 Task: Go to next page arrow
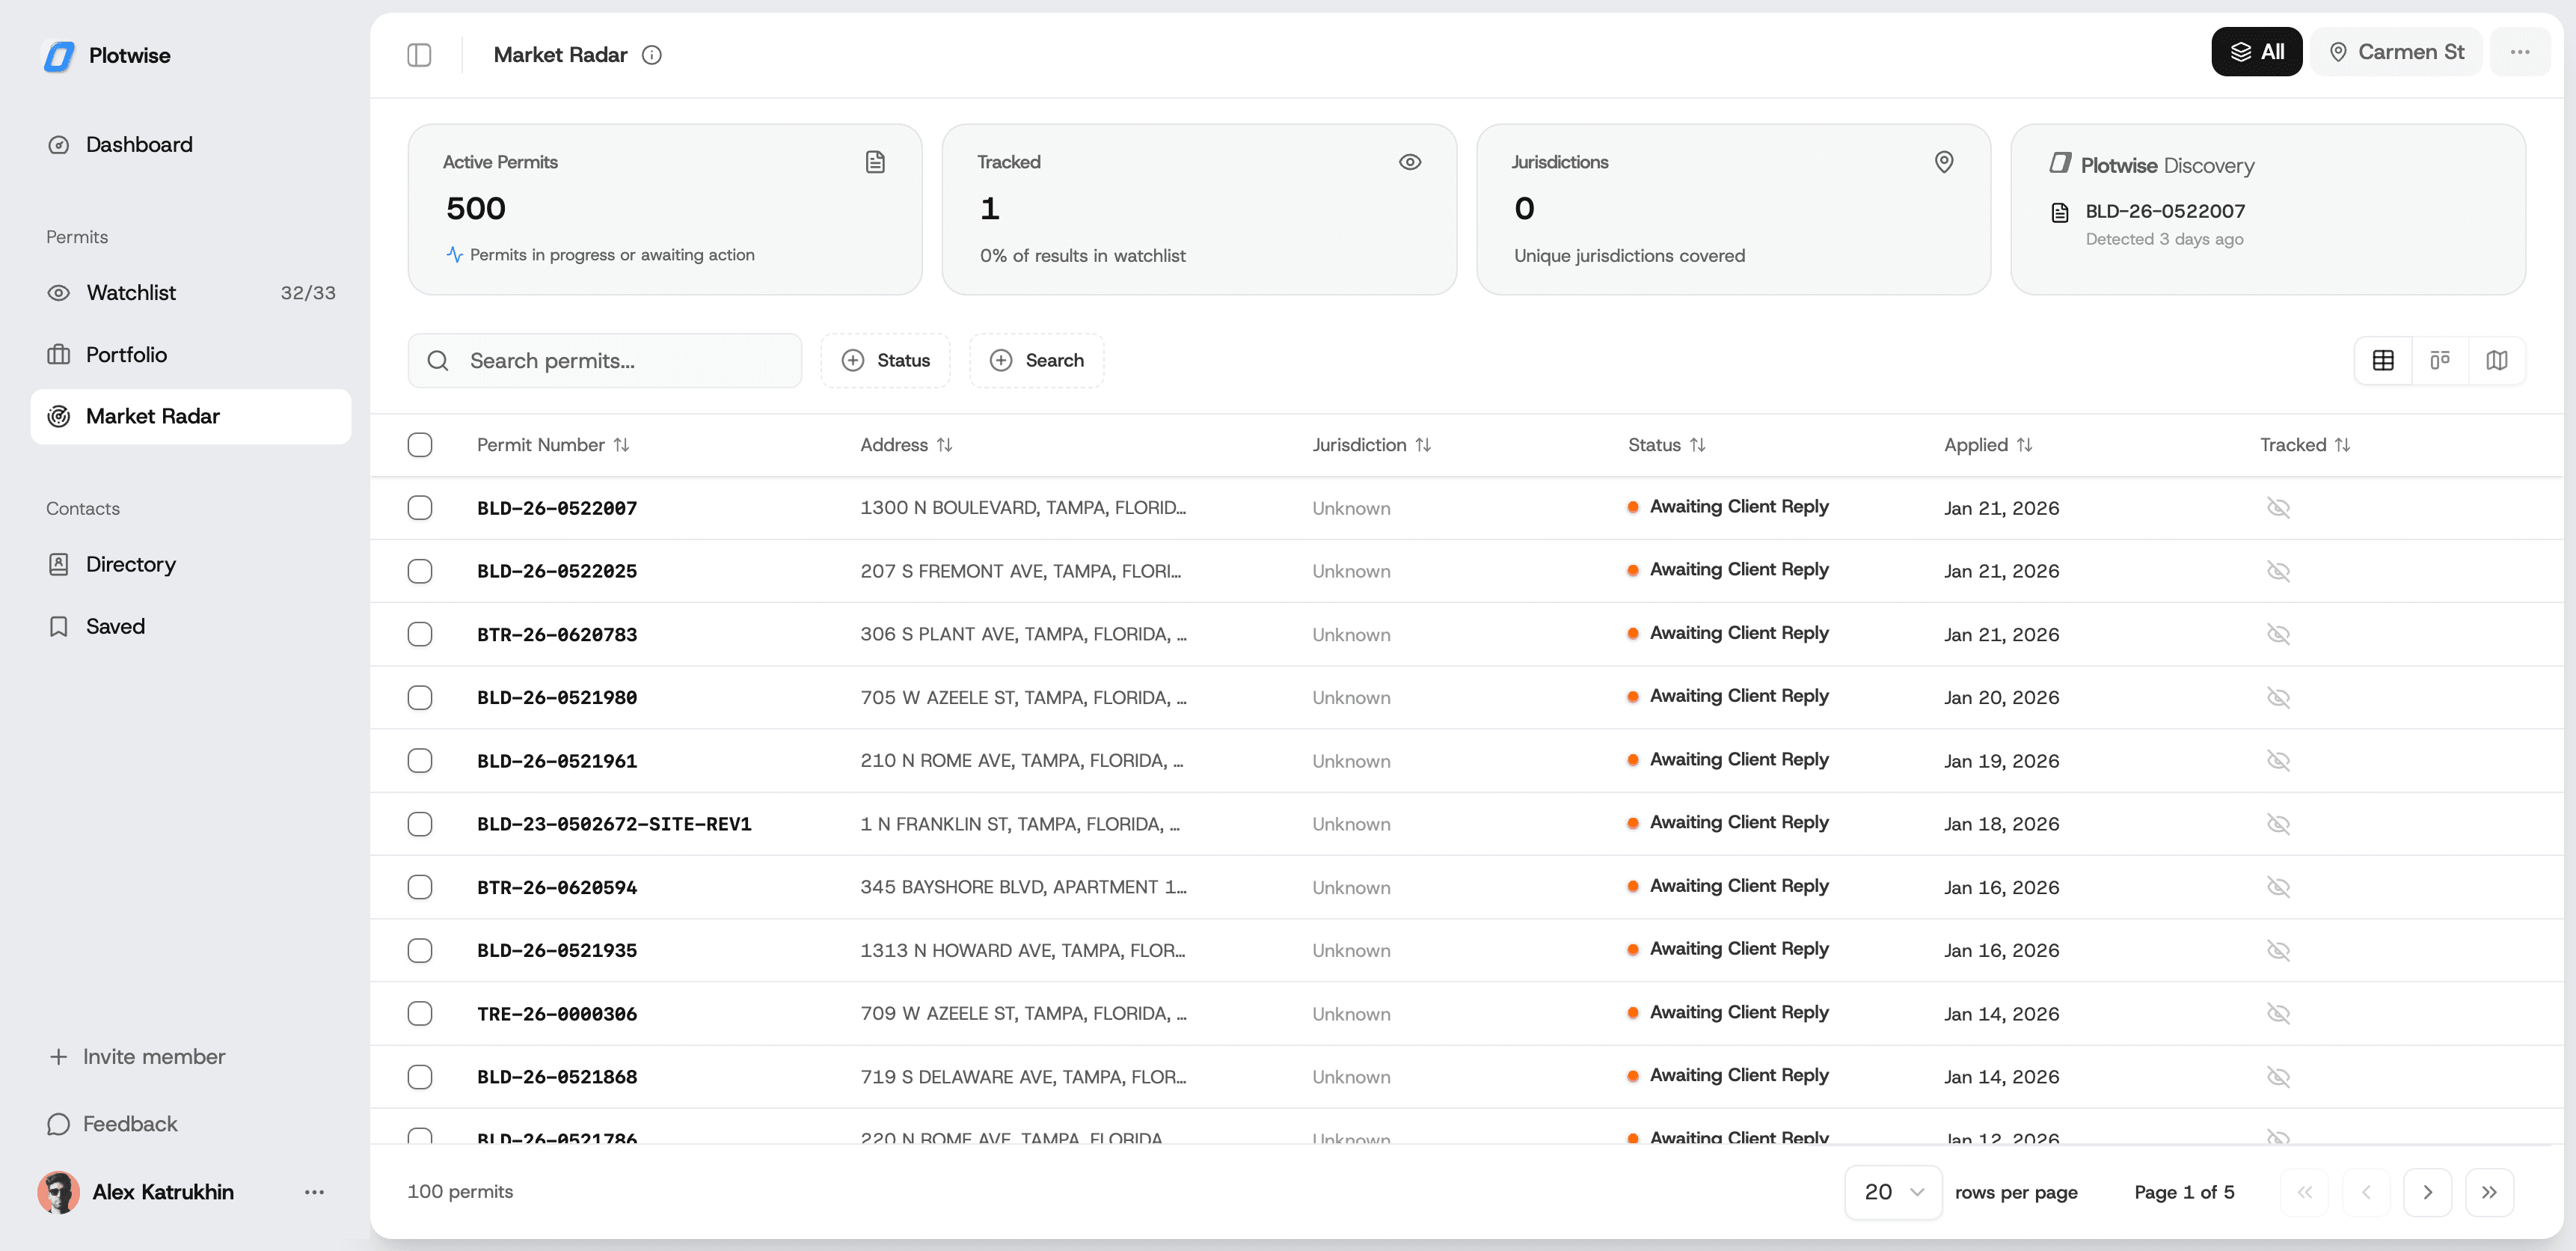[2427, 1192]
